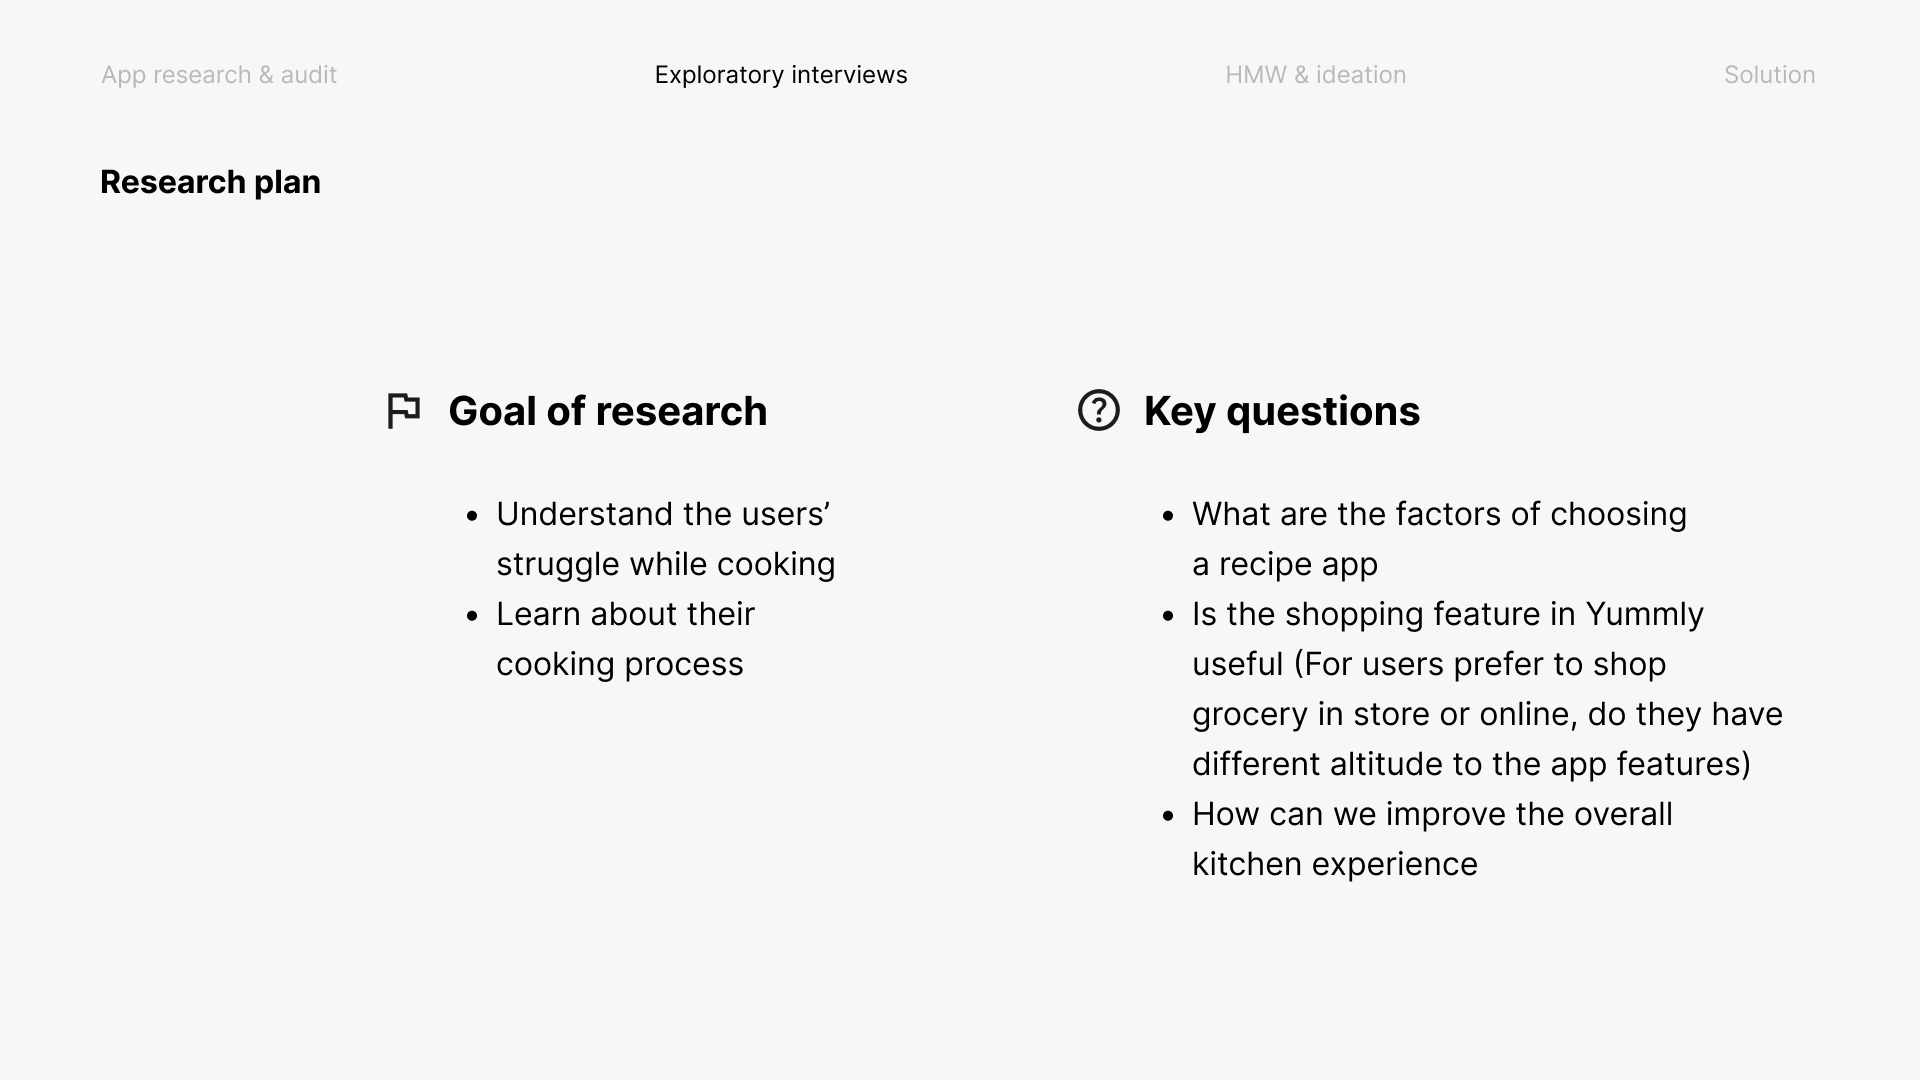Click the 'different altitude to the app features)' line
Image resolution: width=1920 pixels, height=1080 pixels.
tap(1471, 764)
